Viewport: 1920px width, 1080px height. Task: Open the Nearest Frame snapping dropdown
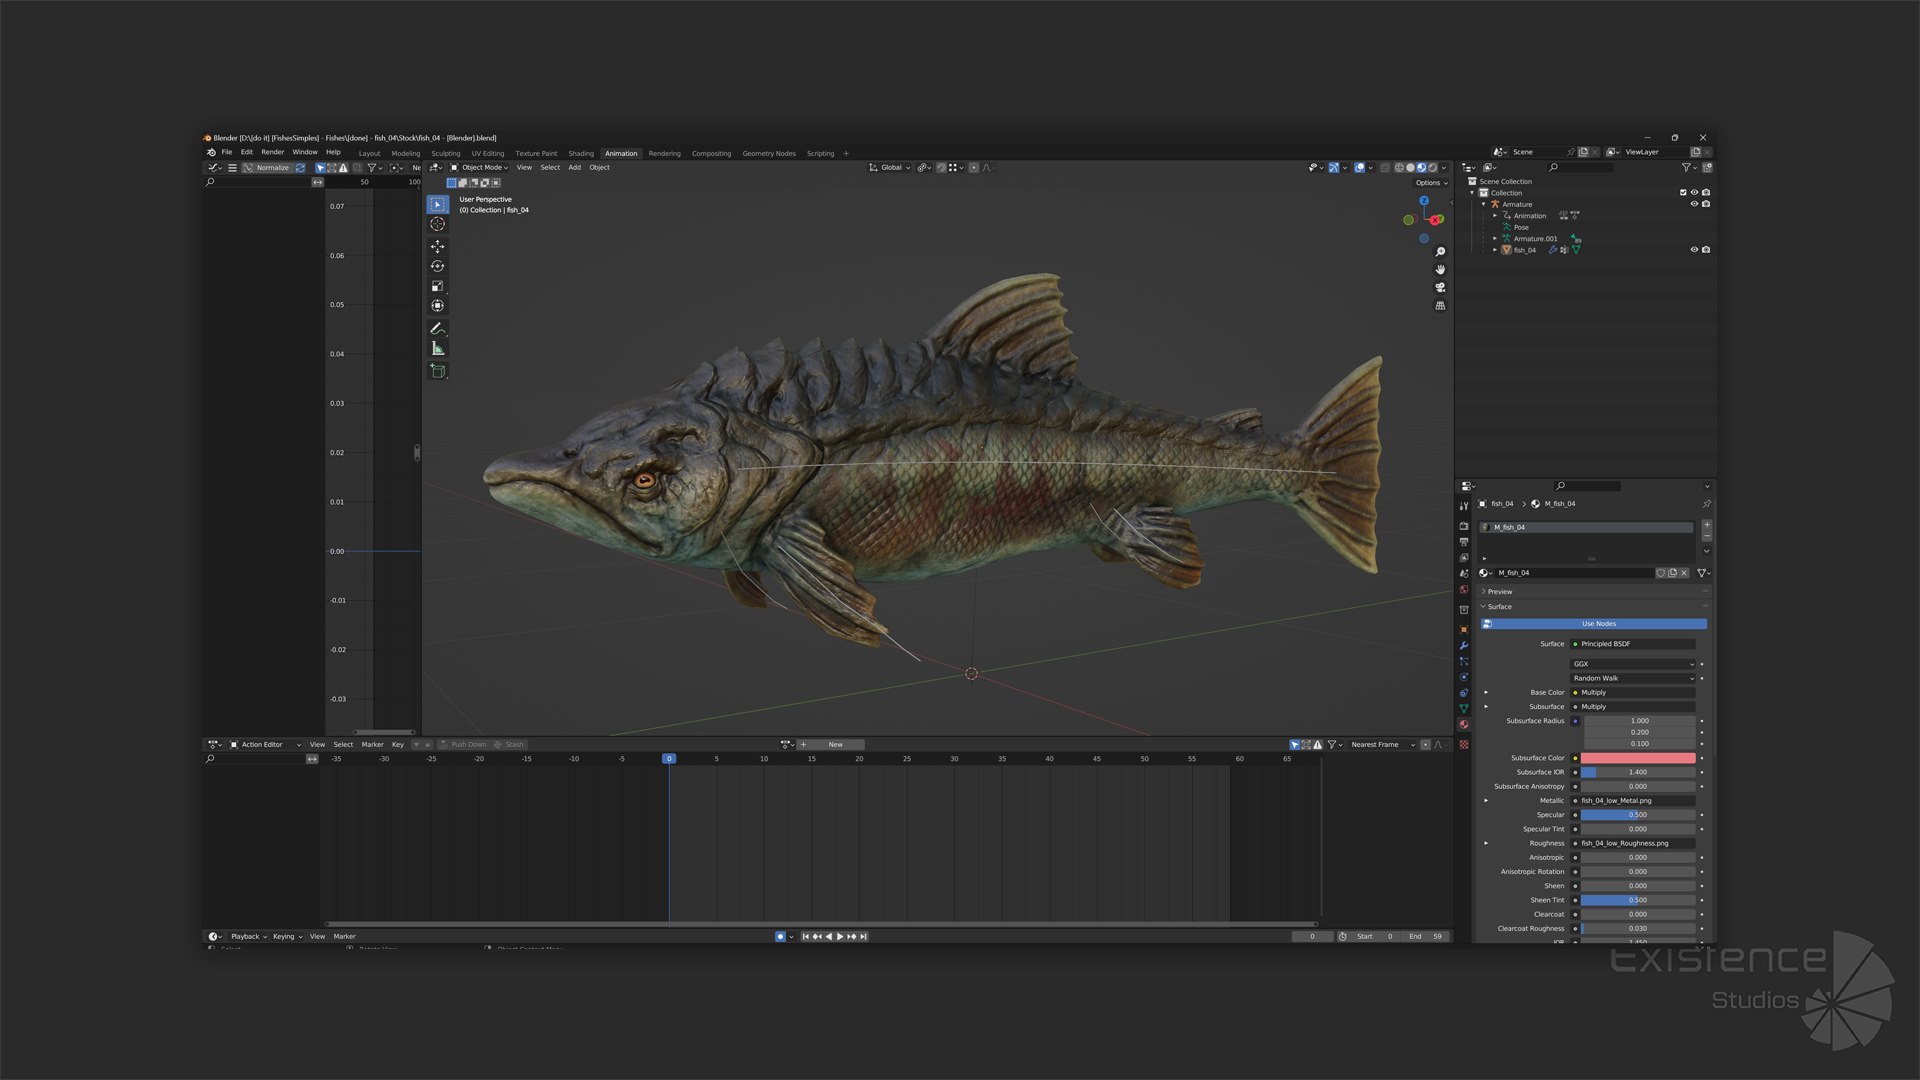(1382, 745)
